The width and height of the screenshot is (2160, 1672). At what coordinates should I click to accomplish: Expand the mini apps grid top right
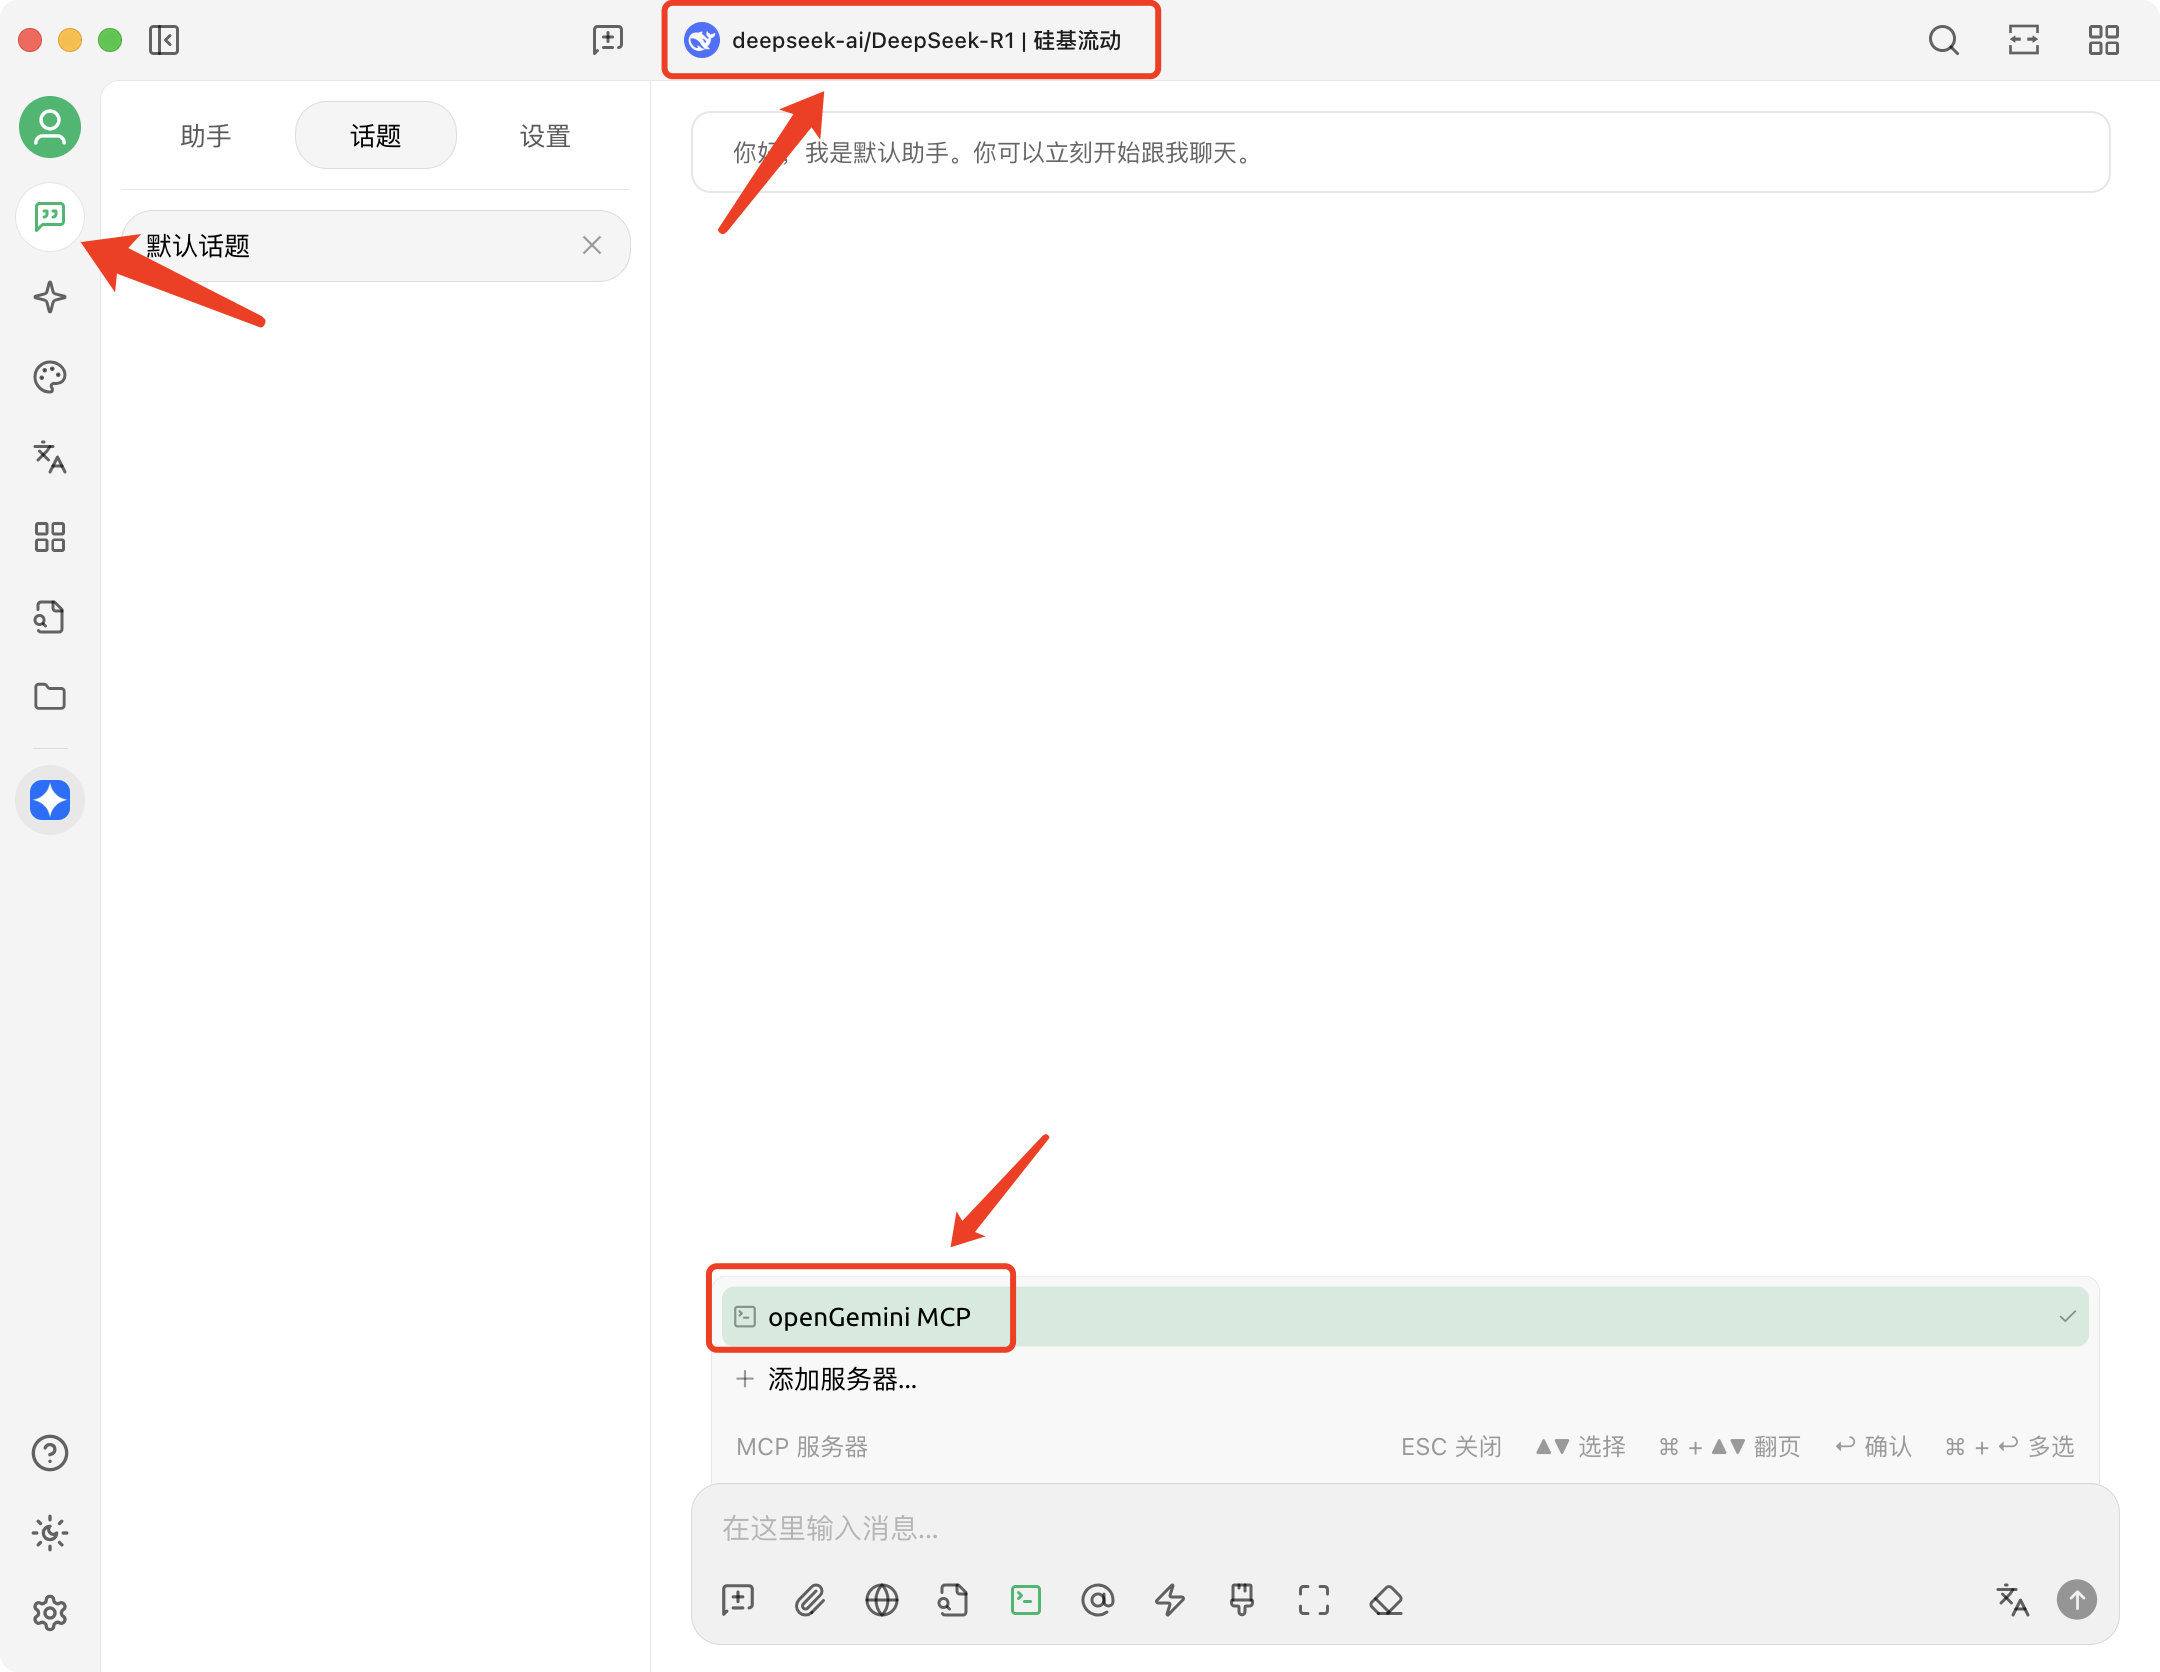coord(2103,40)
